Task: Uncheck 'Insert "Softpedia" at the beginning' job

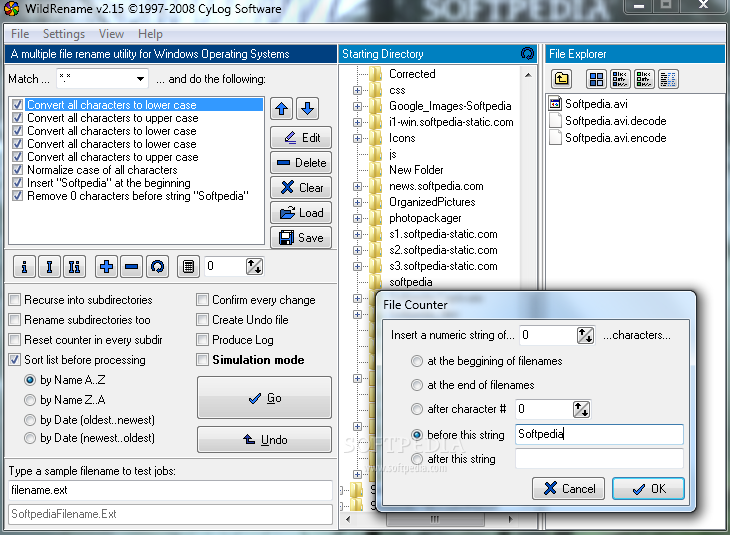Action: [18, 183]
